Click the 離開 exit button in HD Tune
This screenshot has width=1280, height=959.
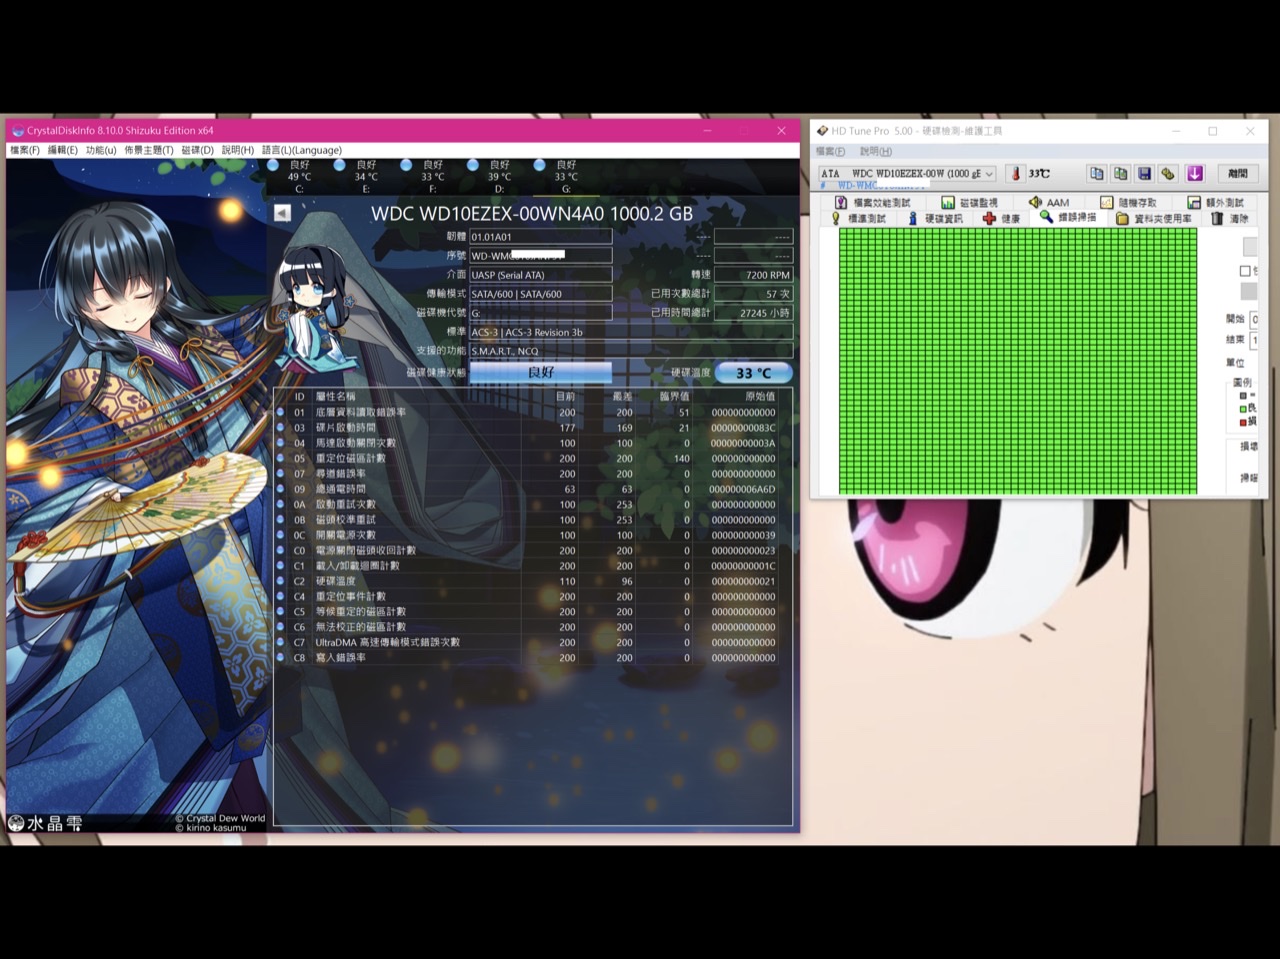[x=1238, y=174]
